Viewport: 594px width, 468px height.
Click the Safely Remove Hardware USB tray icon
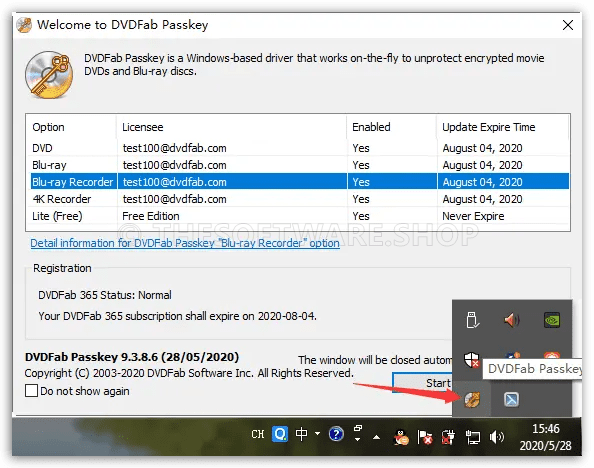tap(472, 320)
